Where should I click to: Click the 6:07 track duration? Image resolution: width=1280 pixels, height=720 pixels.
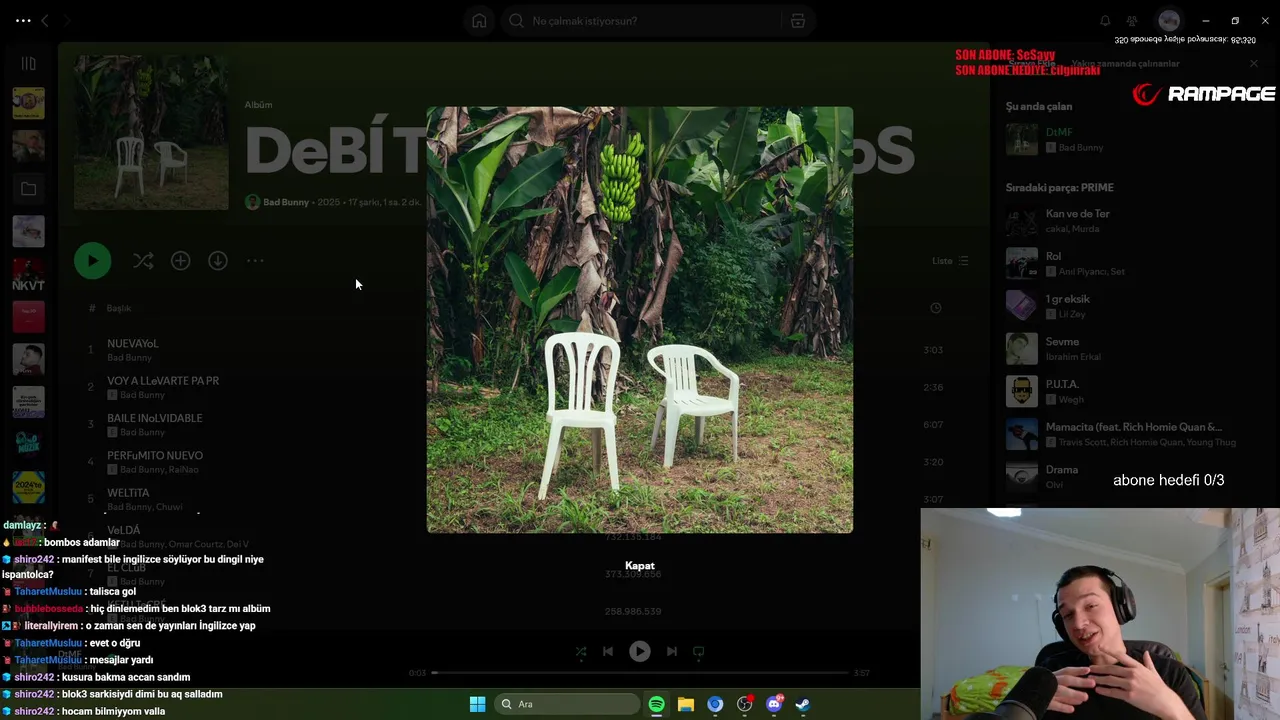(933, 425)
